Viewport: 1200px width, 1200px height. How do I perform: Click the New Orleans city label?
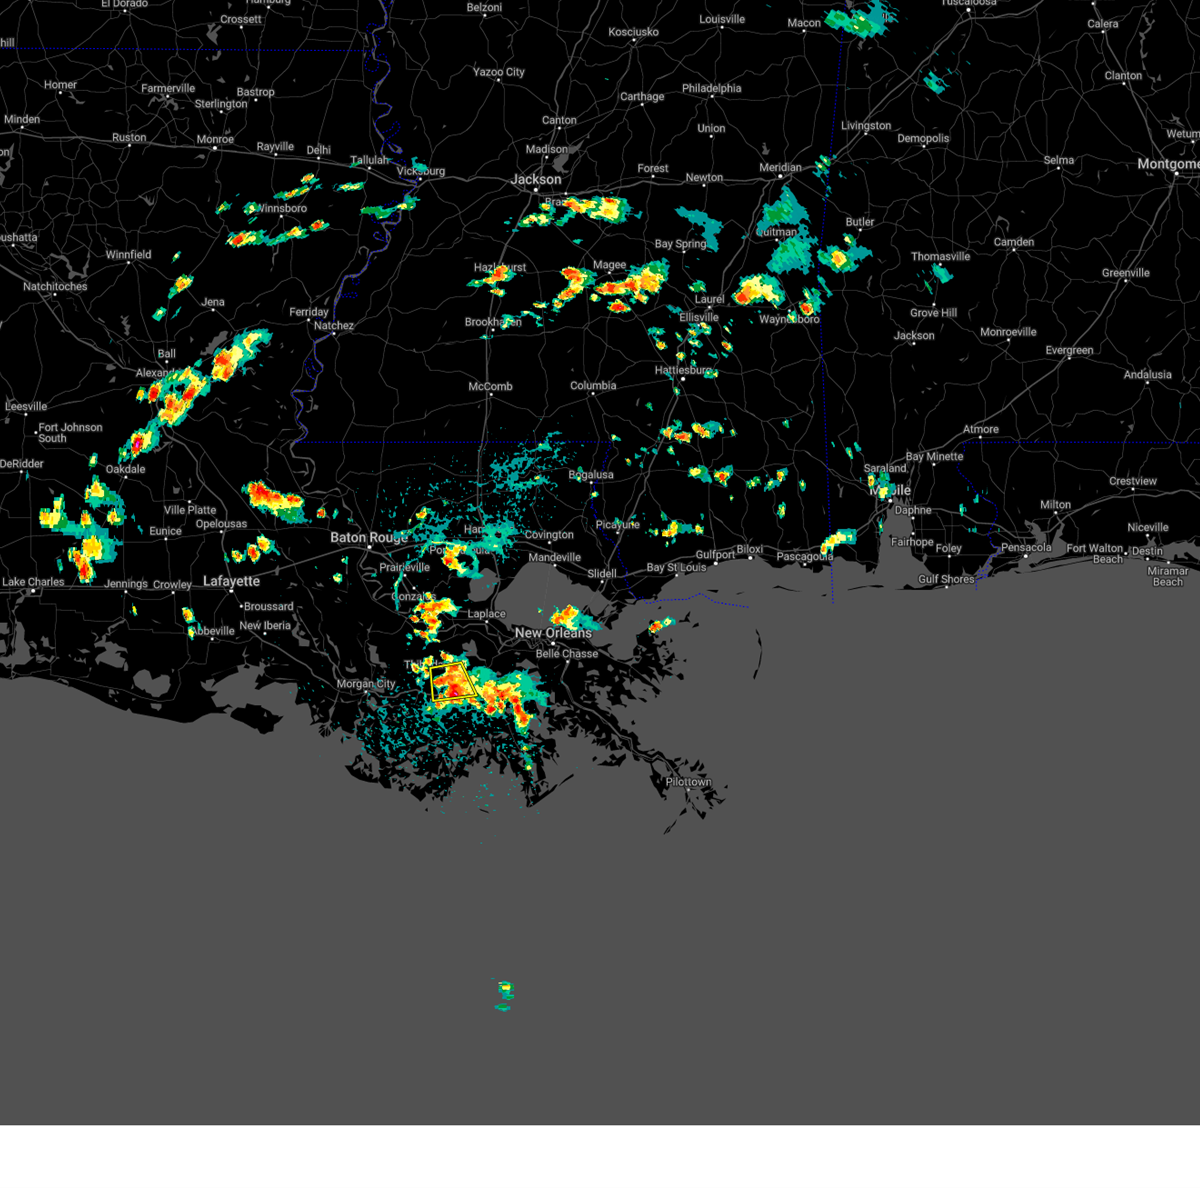point(553,633)
